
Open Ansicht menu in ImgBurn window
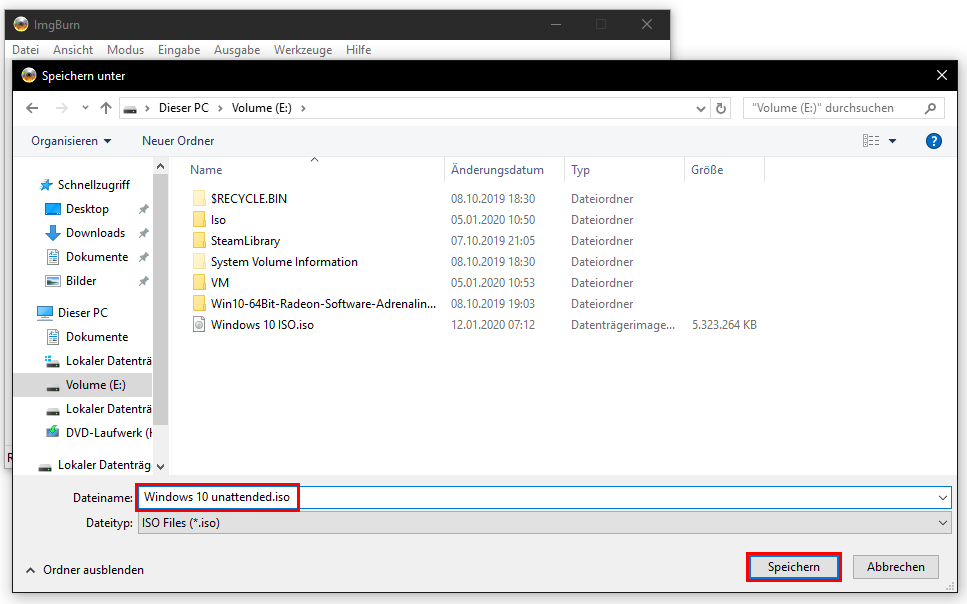click(x=73, y=50)
